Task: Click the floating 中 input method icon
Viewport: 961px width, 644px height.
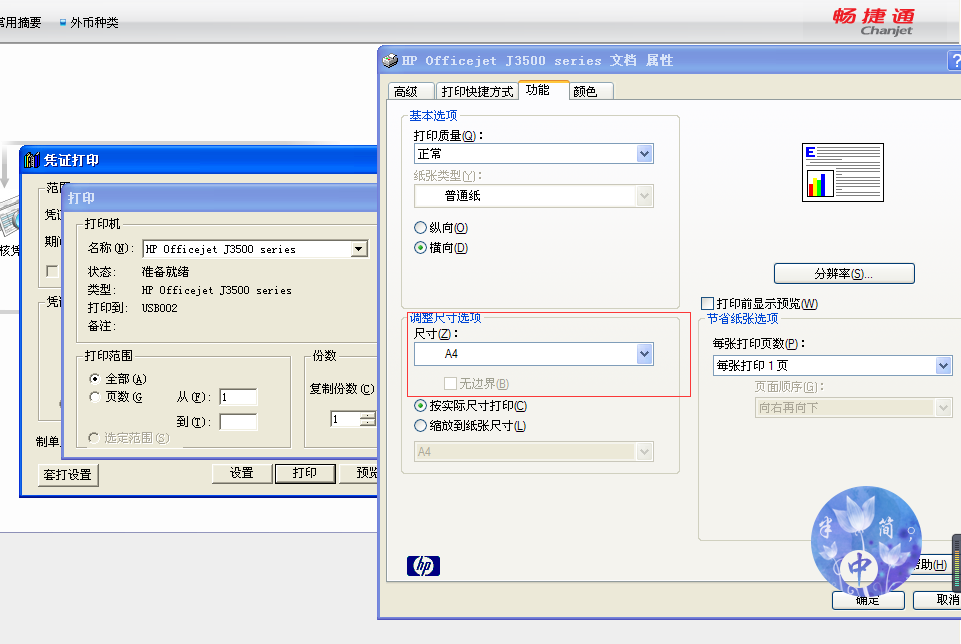Action: coord(860,566)
